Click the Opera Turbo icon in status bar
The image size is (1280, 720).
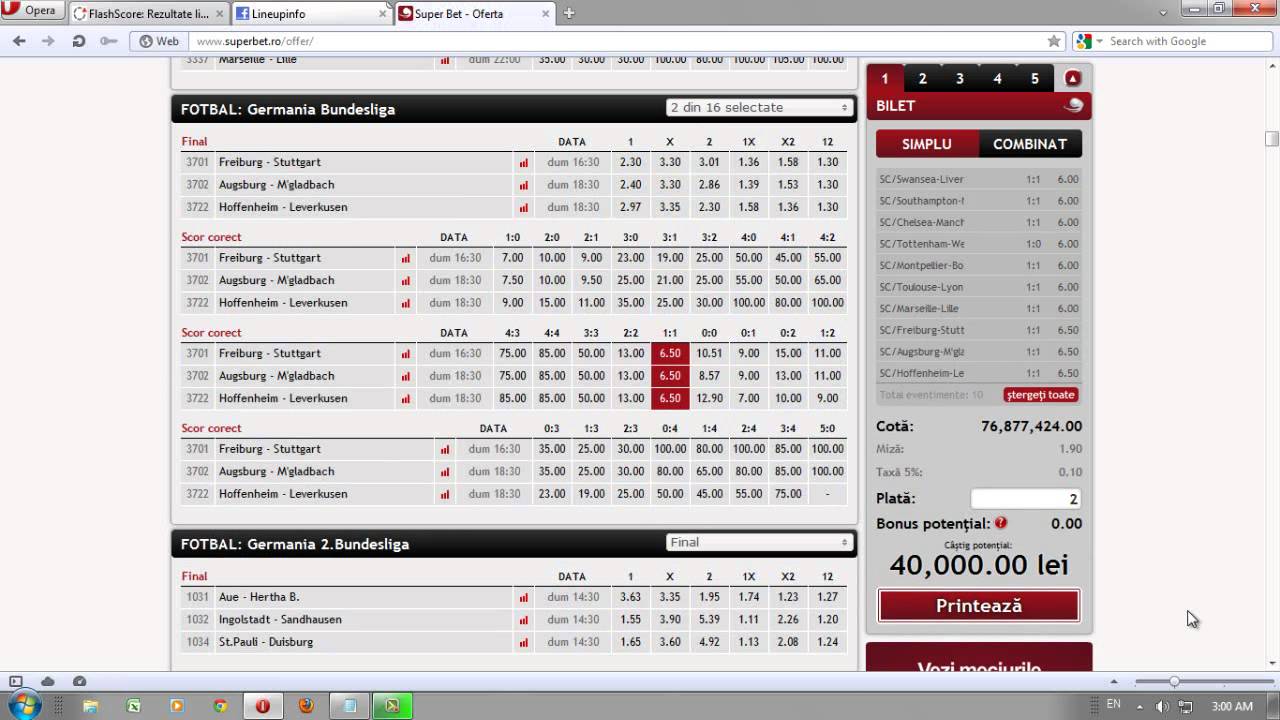[79, 681]
